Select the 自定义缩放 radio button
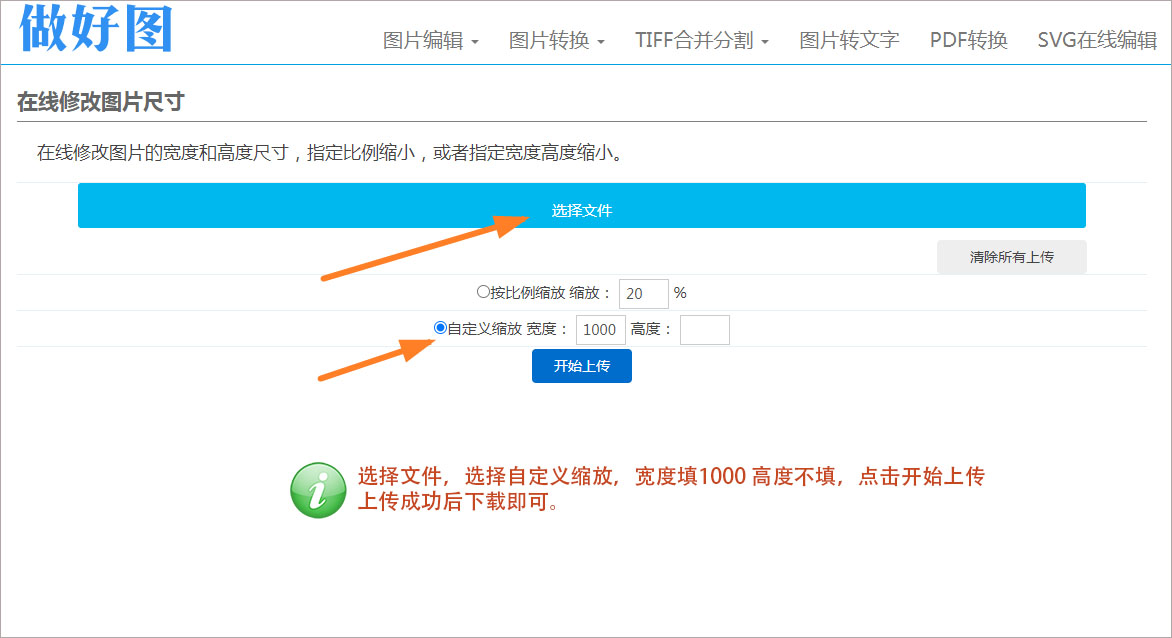Viewport: 1172px width, 638px height. coord(440,328)
